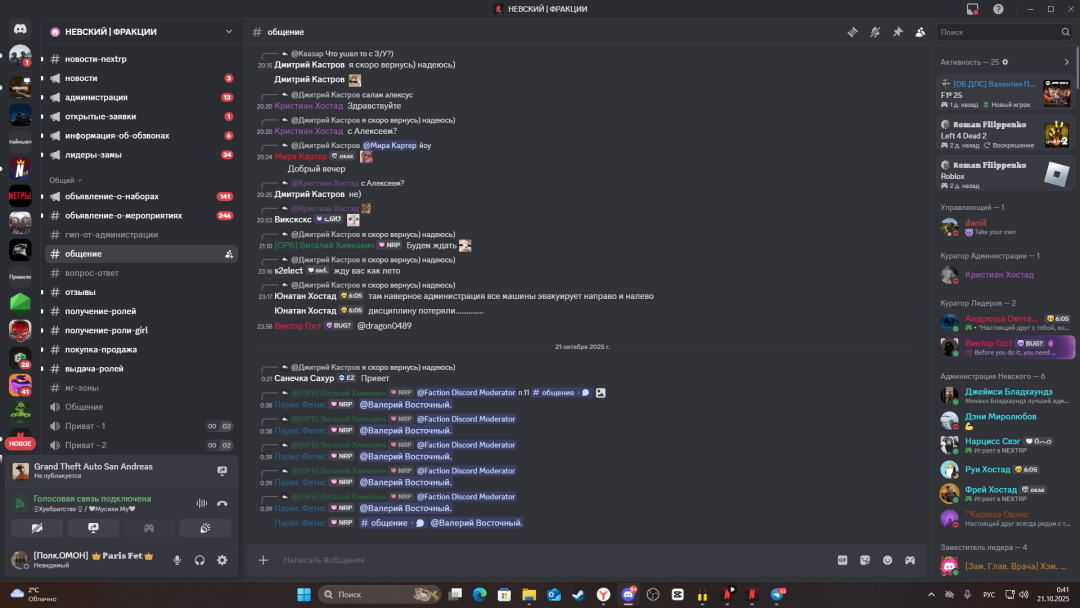Open the GIF picker in message bar
Image resolution: width=1080 pixels, height=608 pixels.
(x=842, y=560)
